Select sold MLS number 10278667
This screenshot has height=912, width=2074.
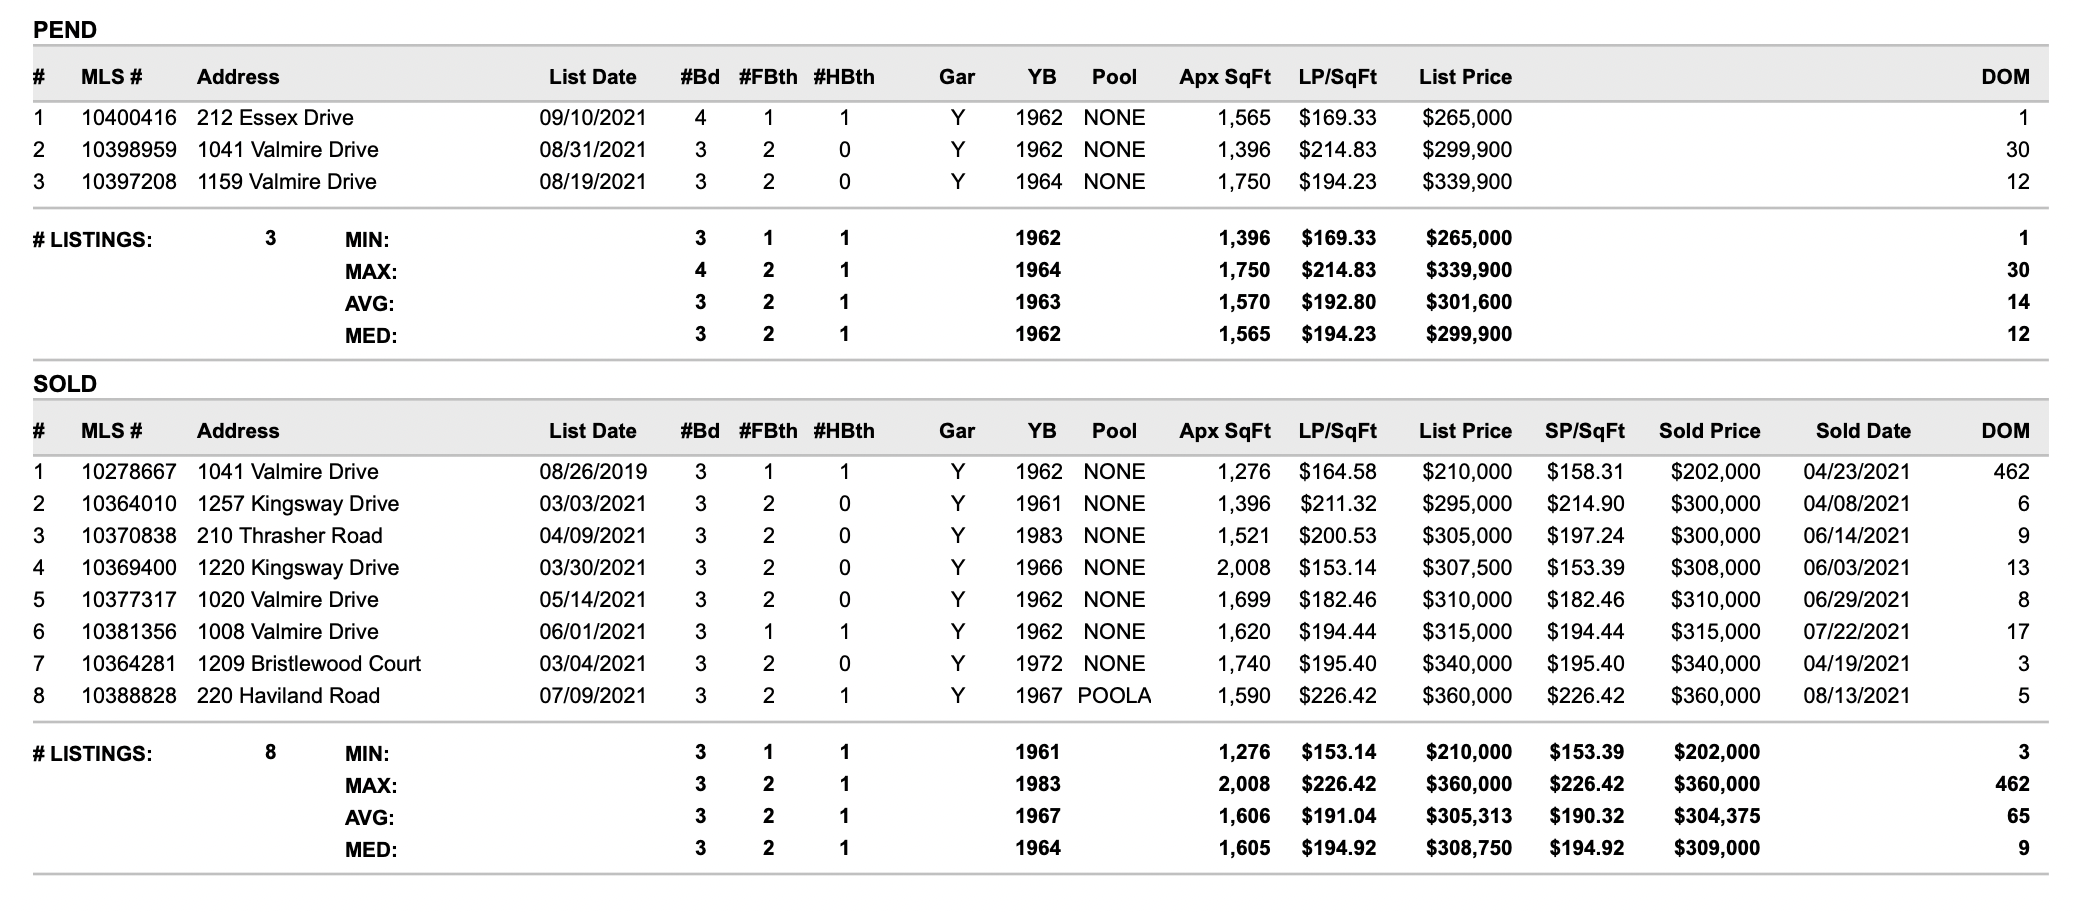(x=129, y=472)
